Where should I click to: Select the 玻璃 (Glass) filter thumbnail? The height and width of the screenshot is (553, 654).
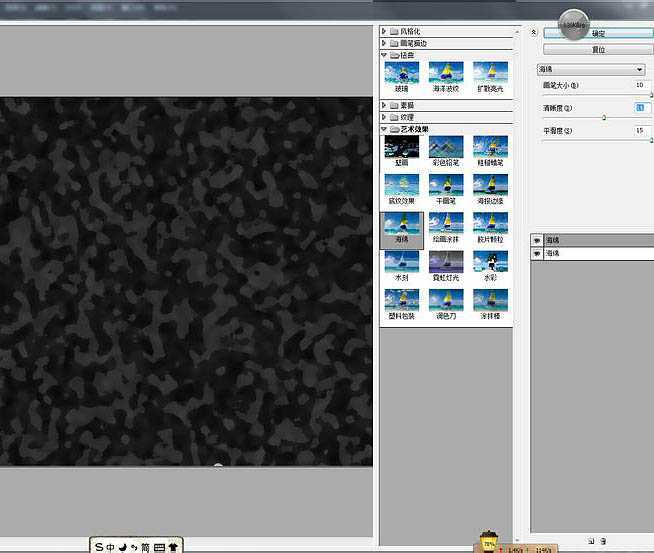(401, 73)
